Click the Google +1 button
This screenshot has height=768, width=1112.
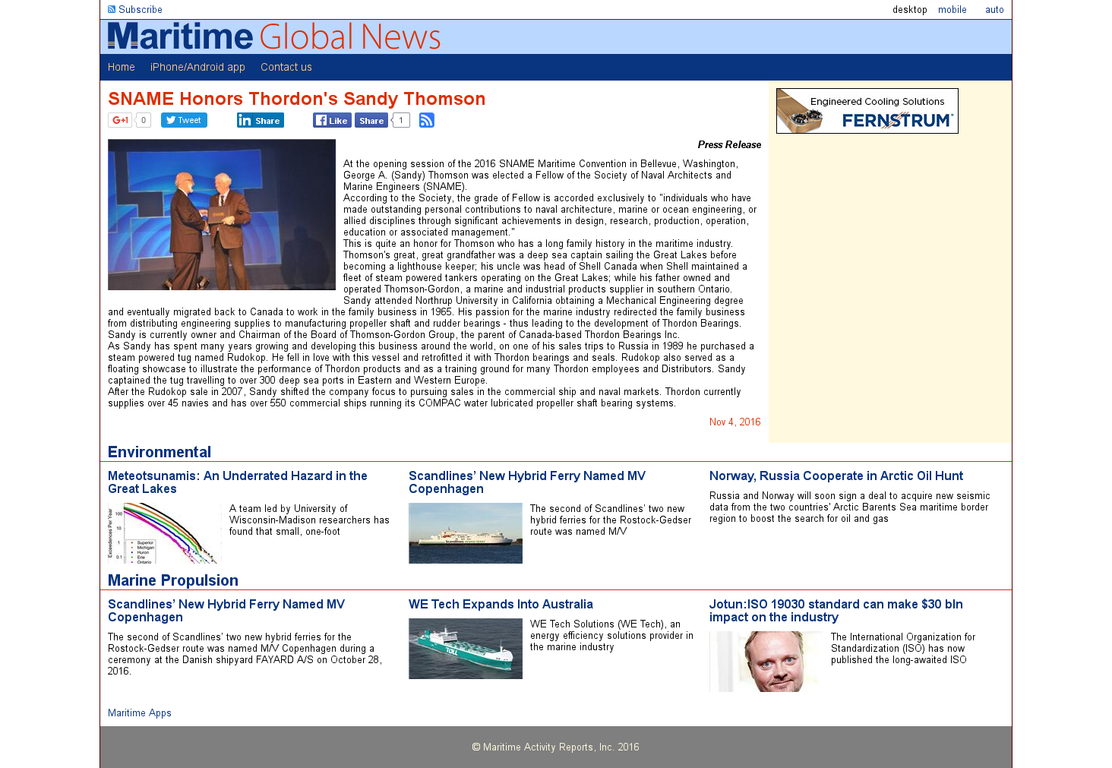coord(120,120)
